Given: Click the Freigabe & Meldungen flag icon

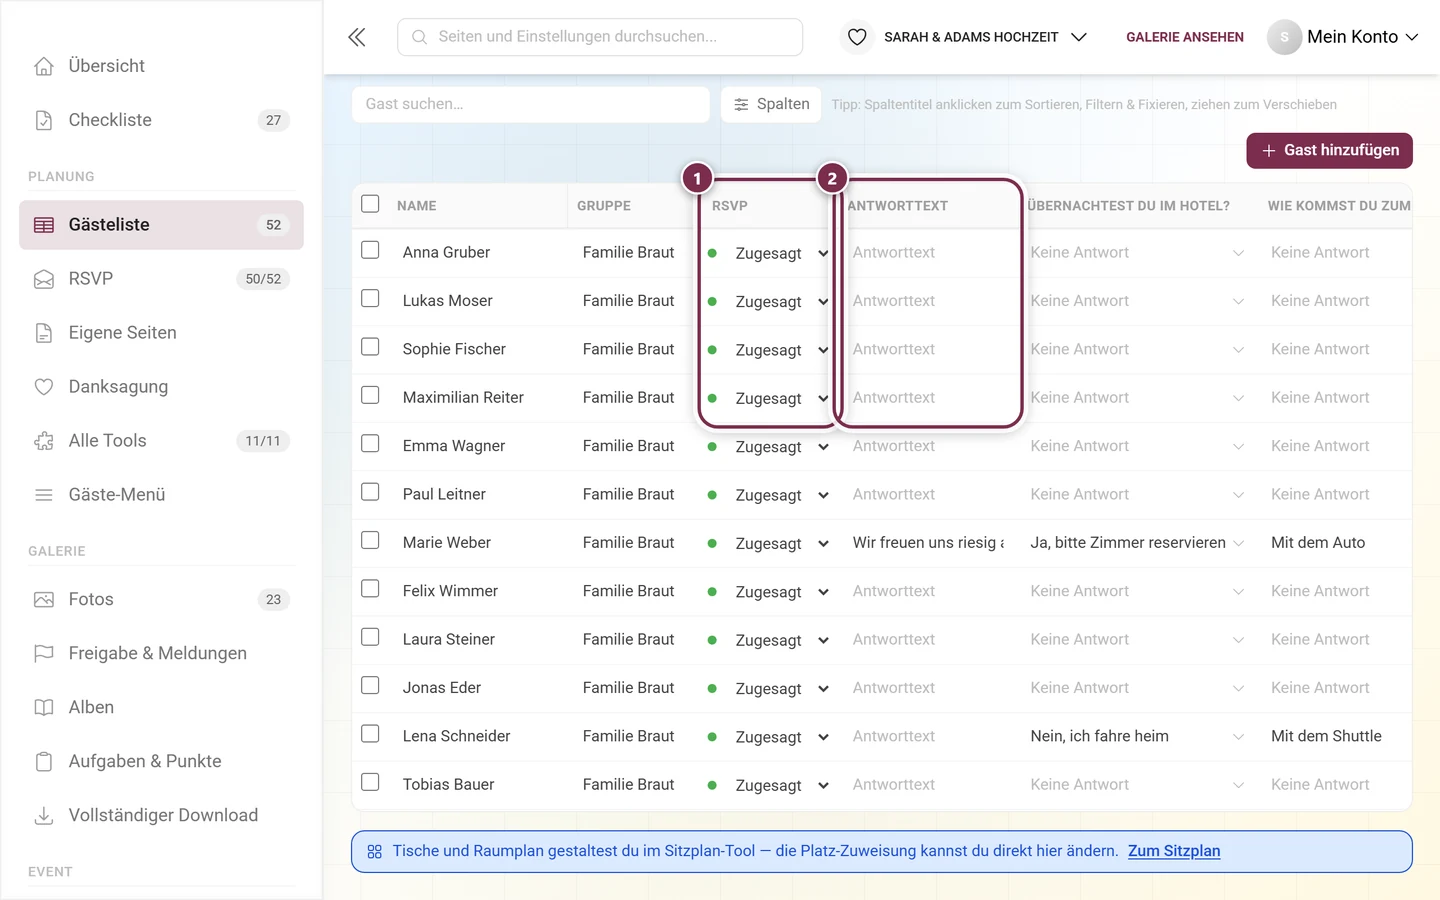Looking at the screenshot, I should pyautogui.click(x=44, y=654).
